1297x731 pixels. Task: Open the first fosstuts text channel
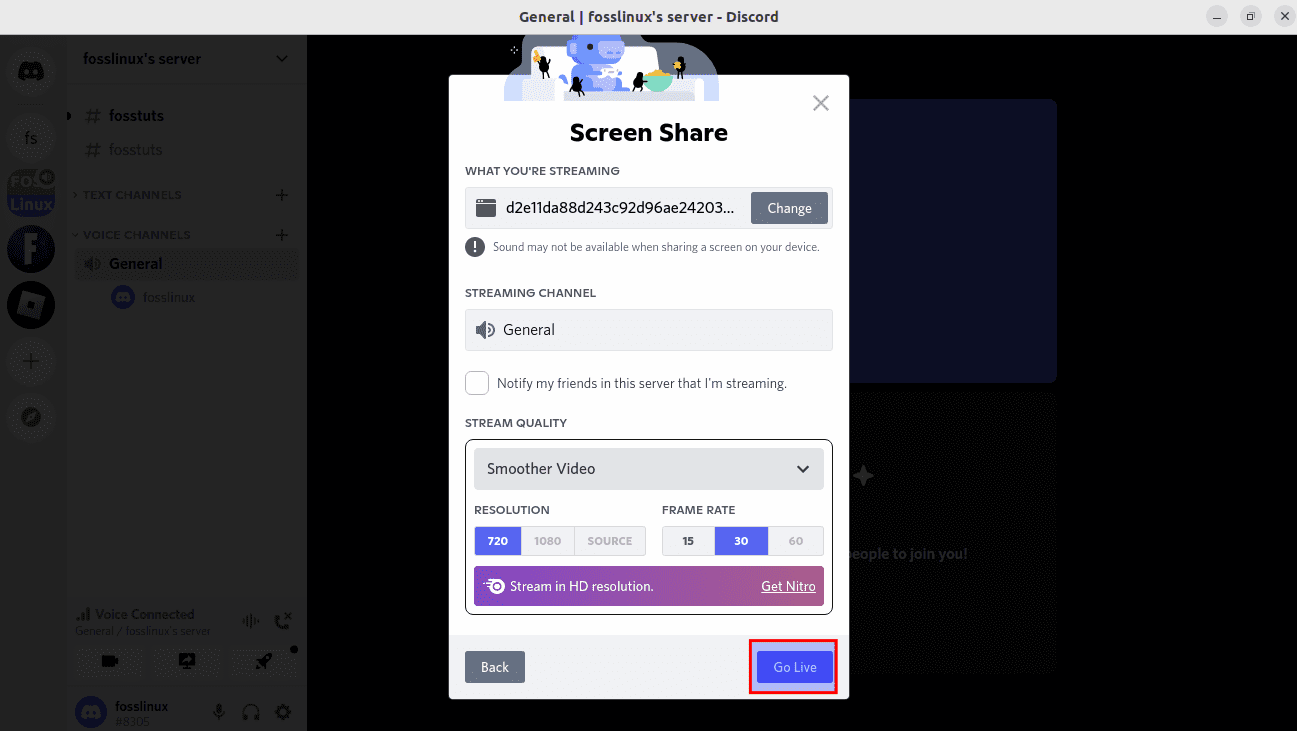pyautogui.click(x=186, y=116)
